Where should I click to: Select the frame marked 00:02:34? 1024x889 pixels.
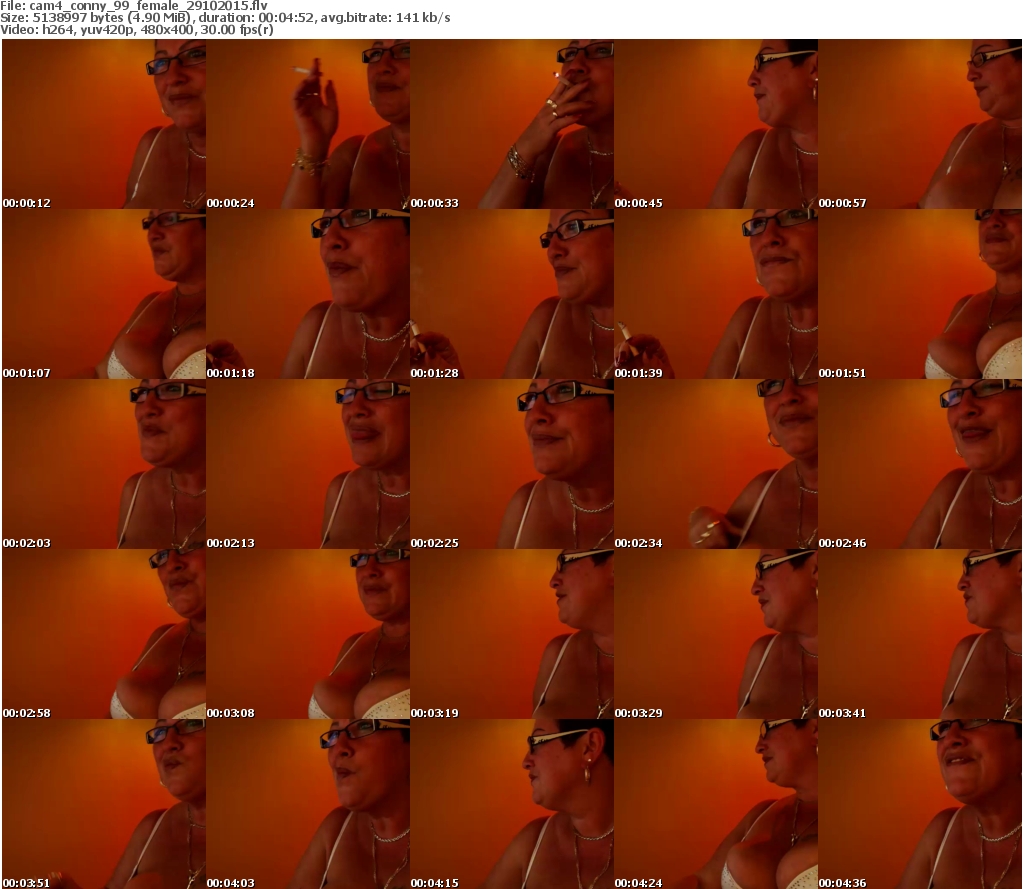[x=716, y=464]
